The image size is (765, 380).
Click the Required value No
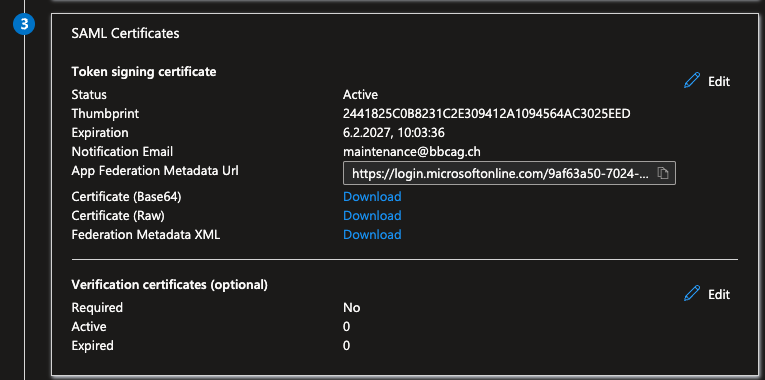pos(351,308)
